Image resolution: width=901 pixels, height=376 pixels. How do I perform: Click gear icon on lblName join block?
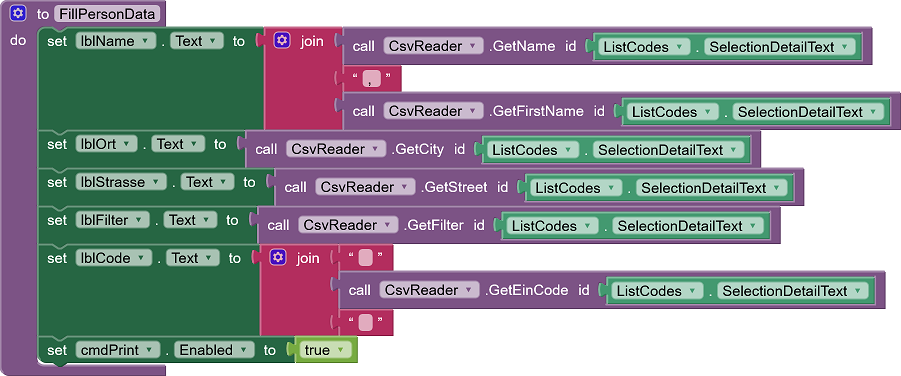click(x=281, y=40)
